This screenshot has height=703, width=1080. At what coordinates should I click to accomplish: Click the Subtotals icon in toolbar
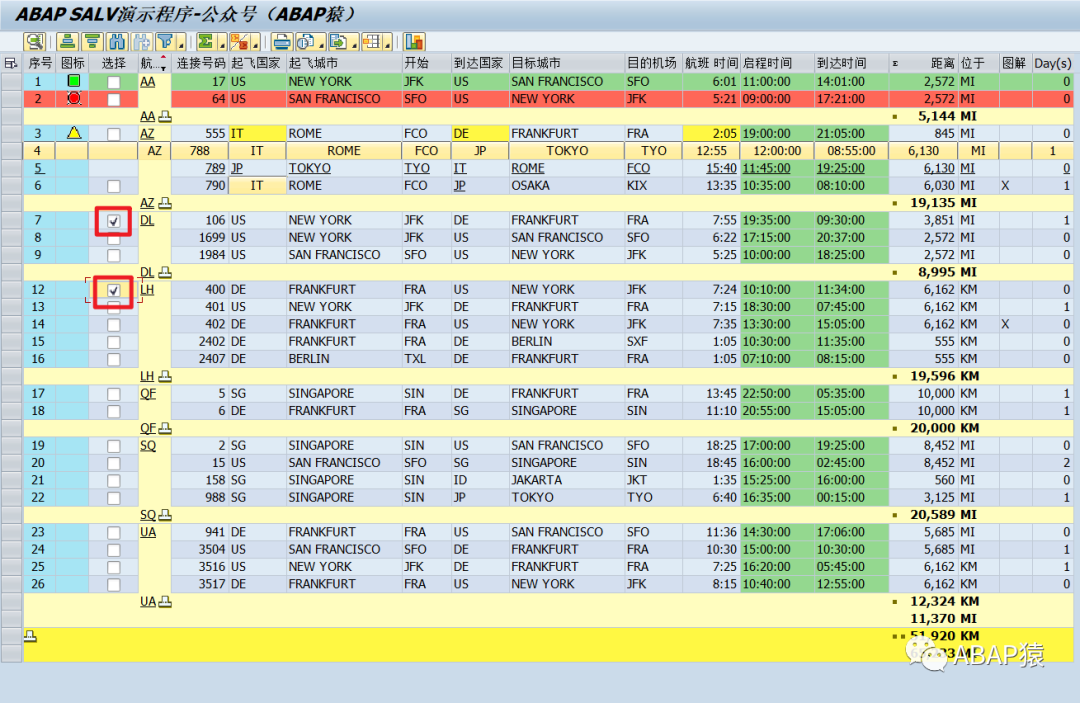[x=239, y=42]
